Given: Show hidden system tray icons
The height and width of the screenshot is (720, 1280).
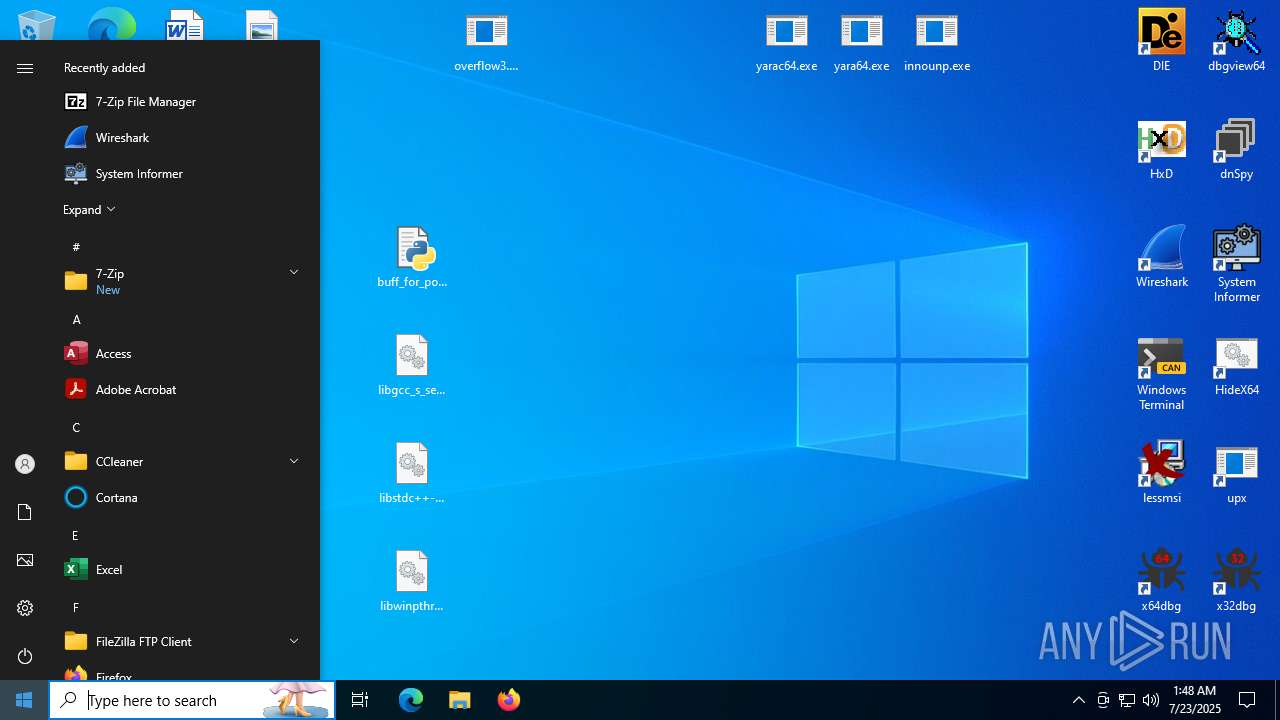Looking at the screenshot, I should pyautogui.click(x=1078, y=700).
